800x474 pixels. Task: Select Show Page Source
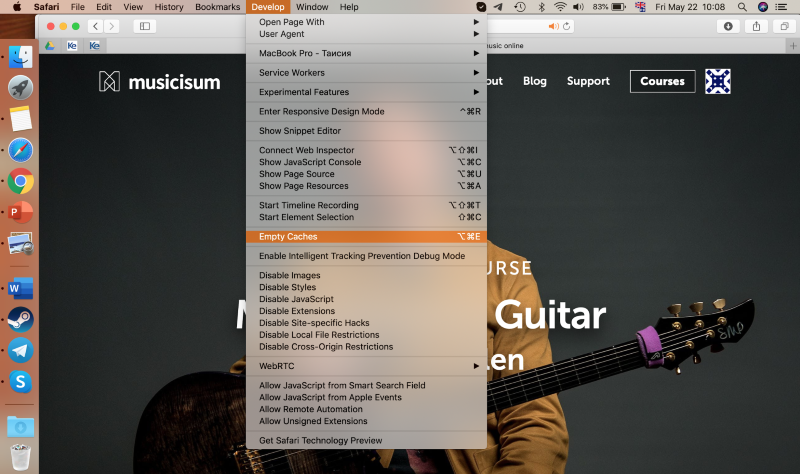(x=366, y=174)
